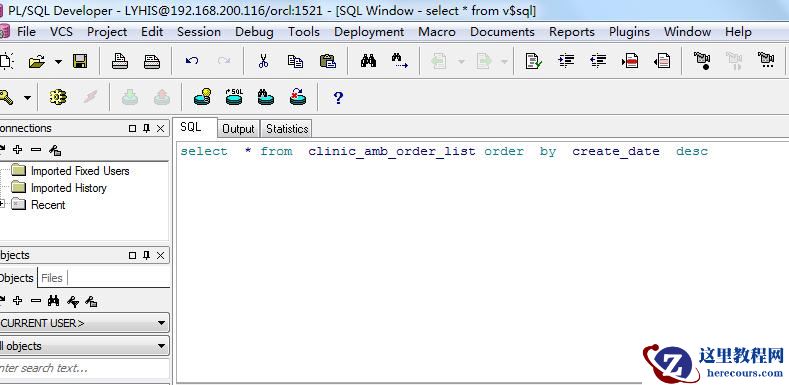Open the VCS menu
This screenshot has height=385, width=789.
pyautogui.click(x=61, y=32)
